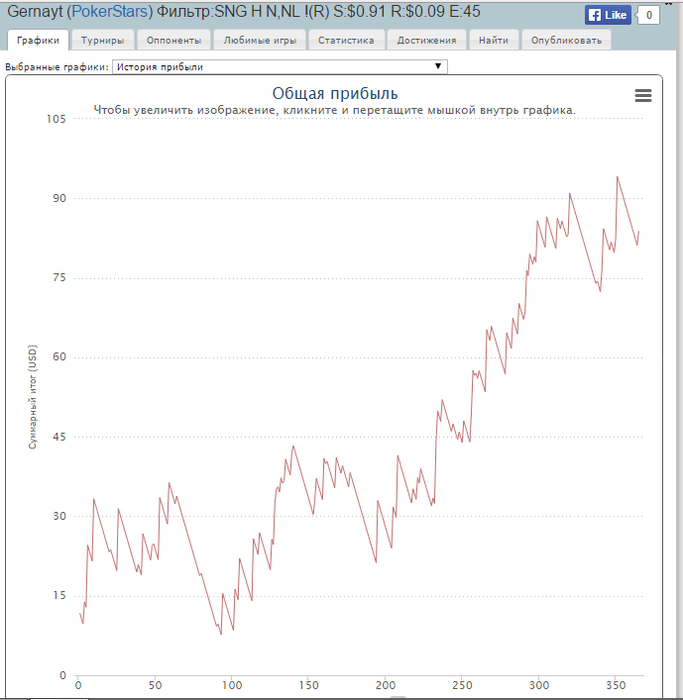Click the X-axis label 300
This screenshot has height=700, width=683.
pyautogui.click(x=539, y=685)
